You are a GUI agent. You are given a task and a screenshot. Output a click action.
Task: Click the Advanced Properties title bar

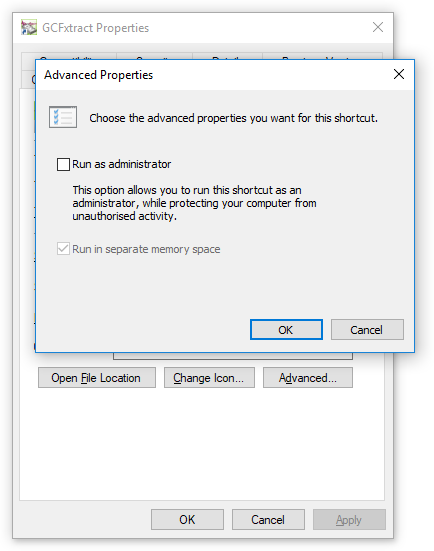pyautogui.click(x=211, y=74)
